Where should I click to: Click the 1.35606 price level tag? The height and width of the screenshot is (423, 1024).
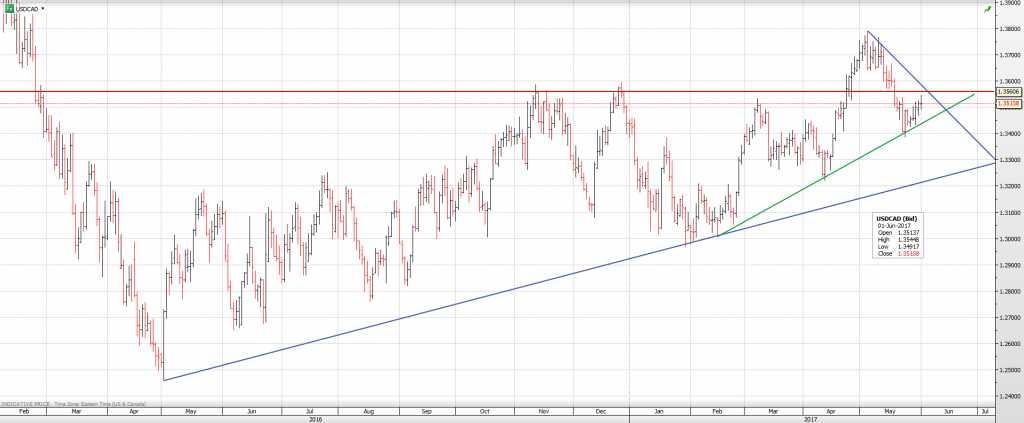tap(1008, 92)
